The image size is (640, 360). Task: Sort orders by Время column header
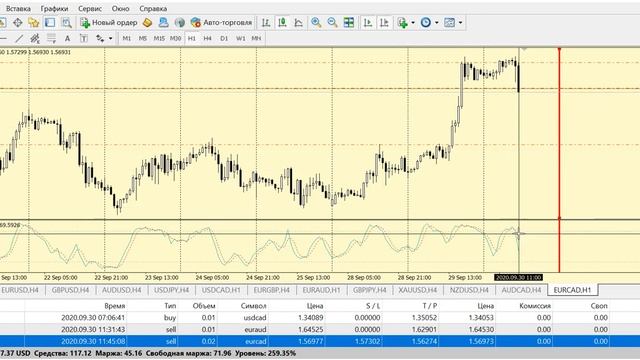tap(114, 306)
